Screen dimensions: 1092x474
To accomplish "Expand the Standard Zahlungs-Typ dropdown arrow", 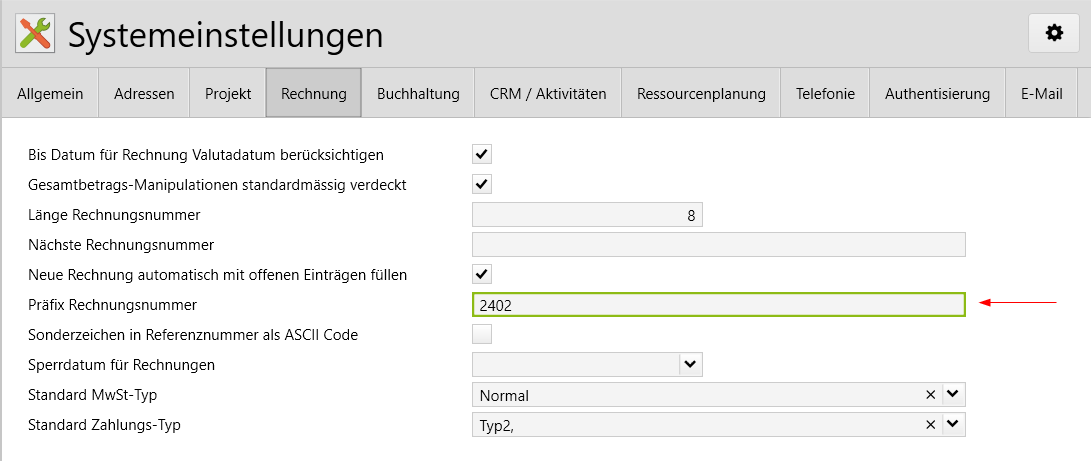I will [x=953, y=425].
